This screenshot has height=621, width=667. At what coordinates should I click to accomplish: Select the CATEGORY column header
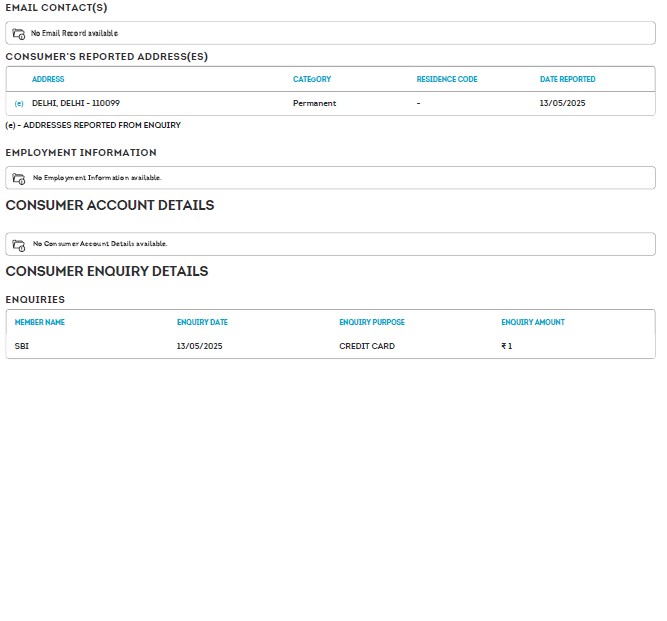coord(311,79)
